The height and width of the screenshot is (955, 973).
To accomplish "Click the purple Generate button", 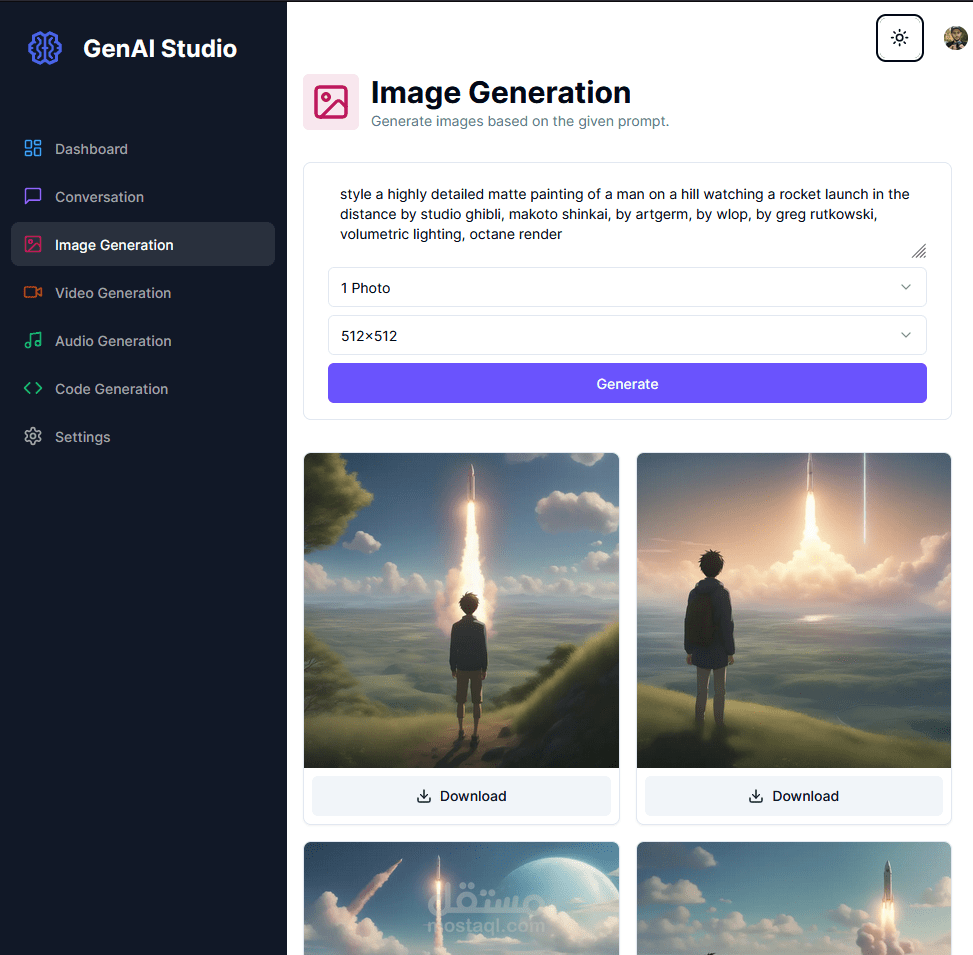I will coord(627,383).
